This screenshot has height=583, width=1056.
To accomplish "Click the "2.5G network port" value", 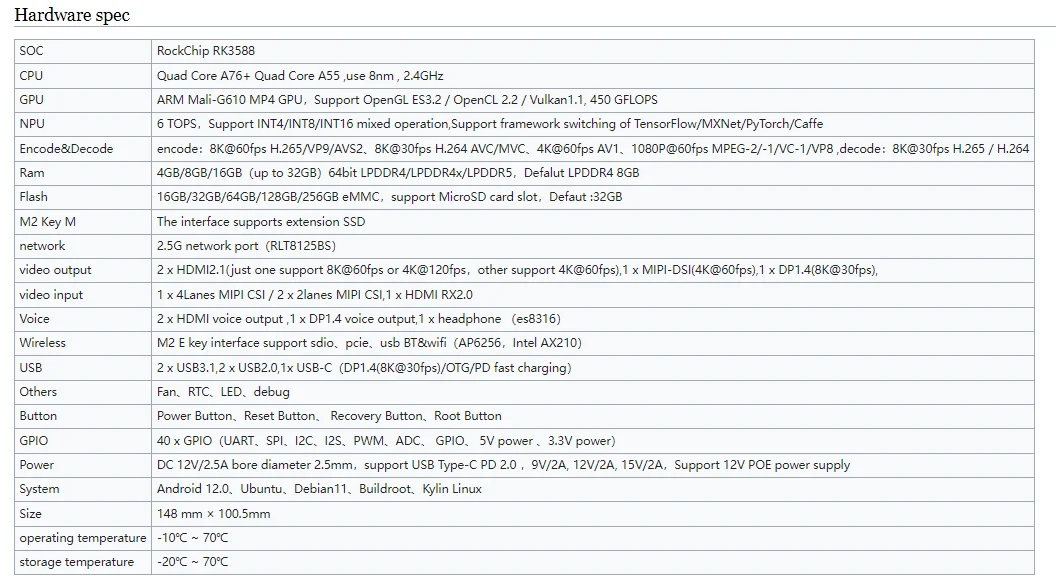I will 246,246.
